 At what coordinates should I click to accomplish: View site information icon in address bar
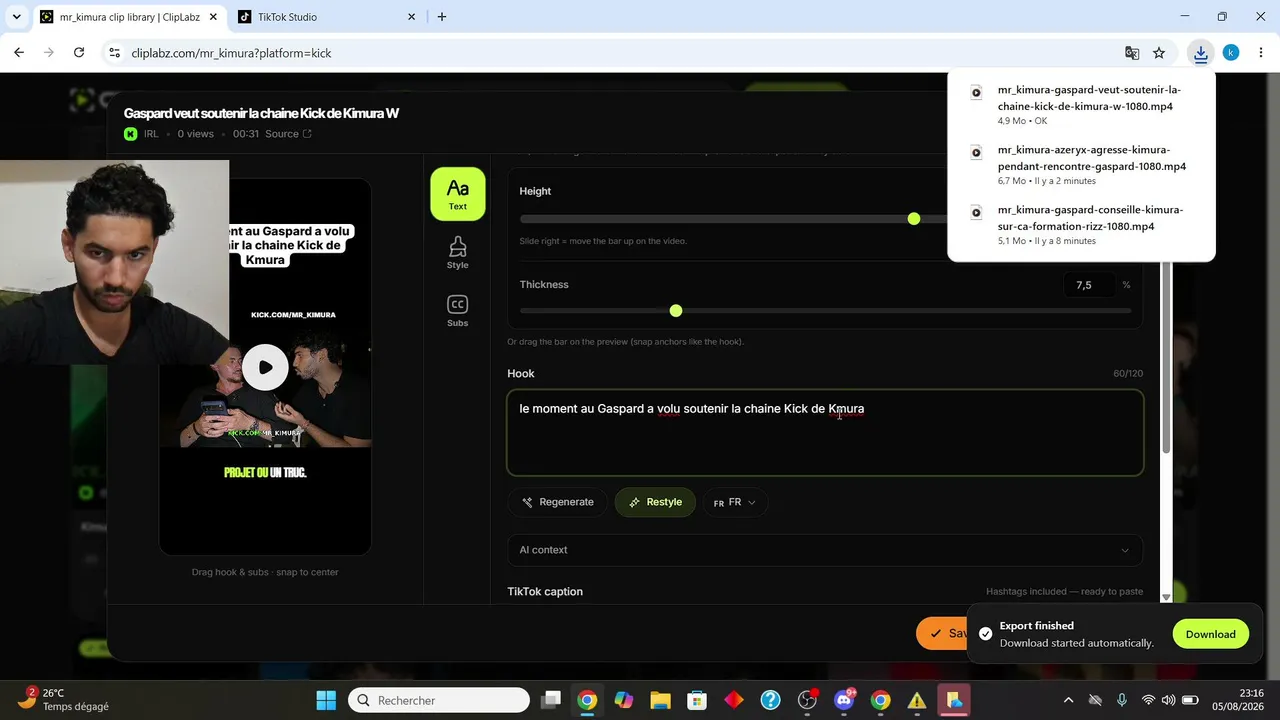point(114,53)
